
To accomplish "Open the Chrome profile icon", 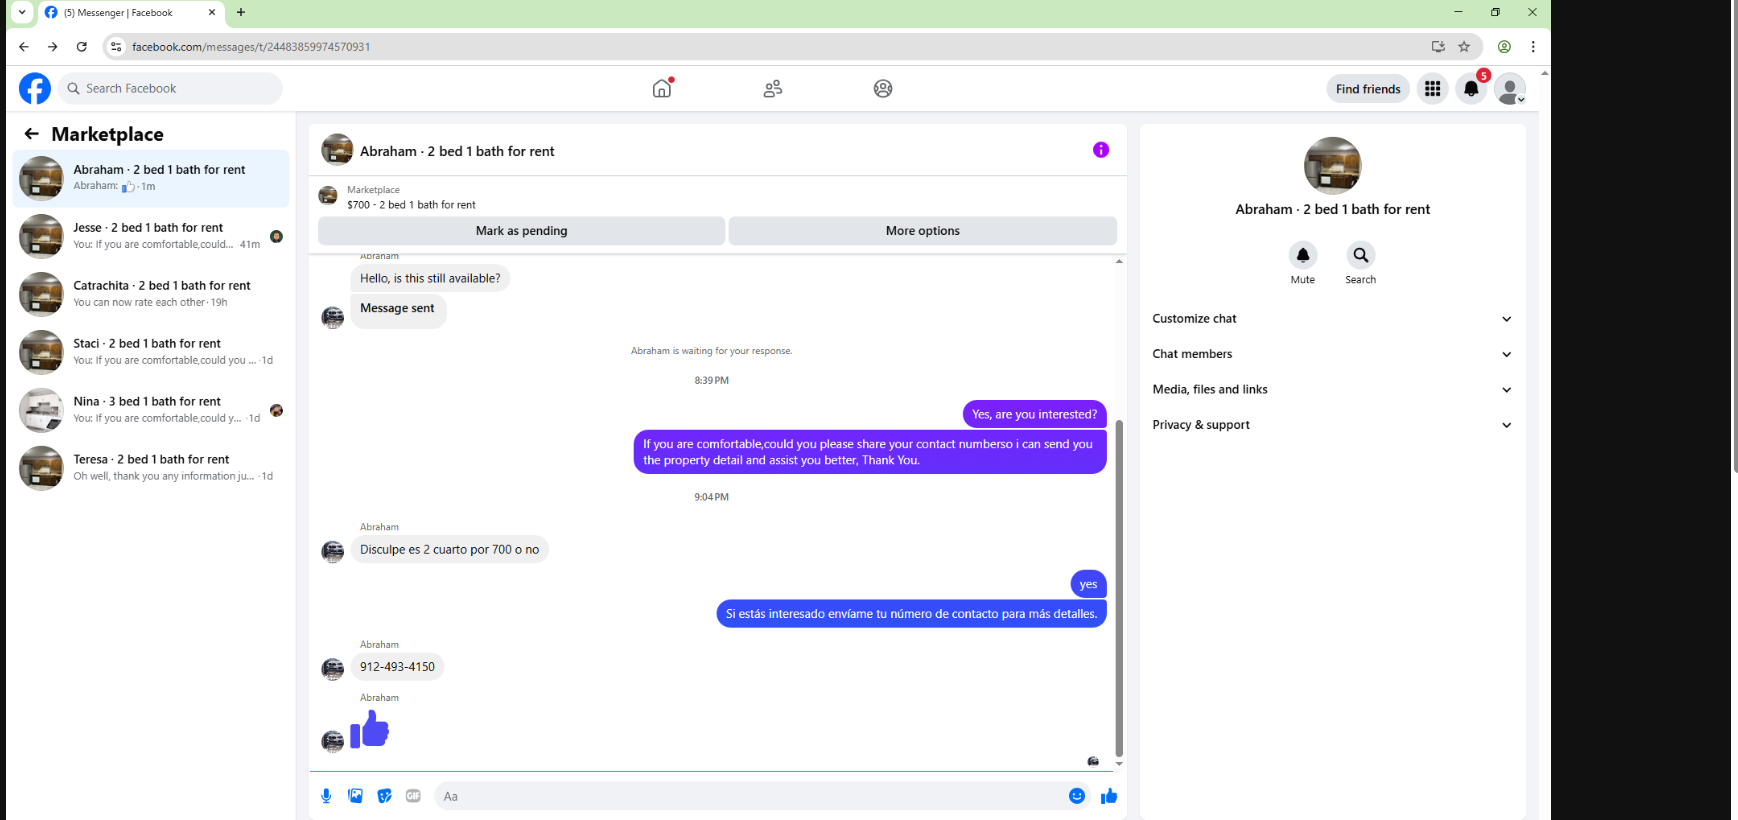I will (1504, 47).
